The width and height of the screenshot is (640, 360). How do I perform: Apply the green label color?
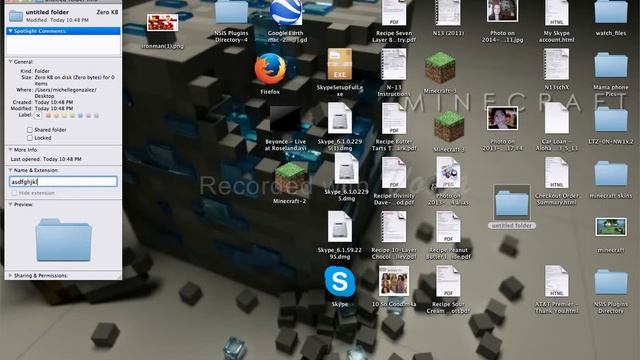tap(72, 116)
